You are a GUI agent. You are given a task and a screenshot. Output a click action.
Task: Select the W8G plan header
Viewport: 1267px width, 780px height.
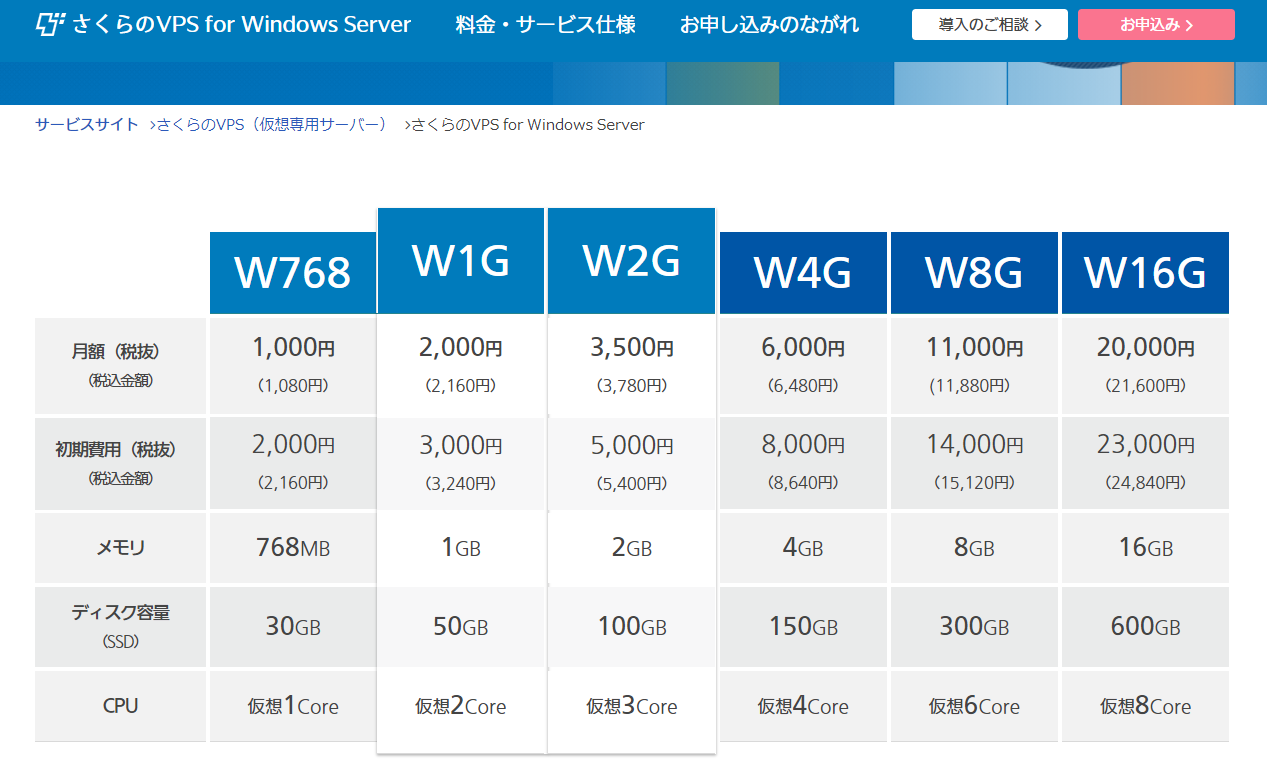pos(974,273)
